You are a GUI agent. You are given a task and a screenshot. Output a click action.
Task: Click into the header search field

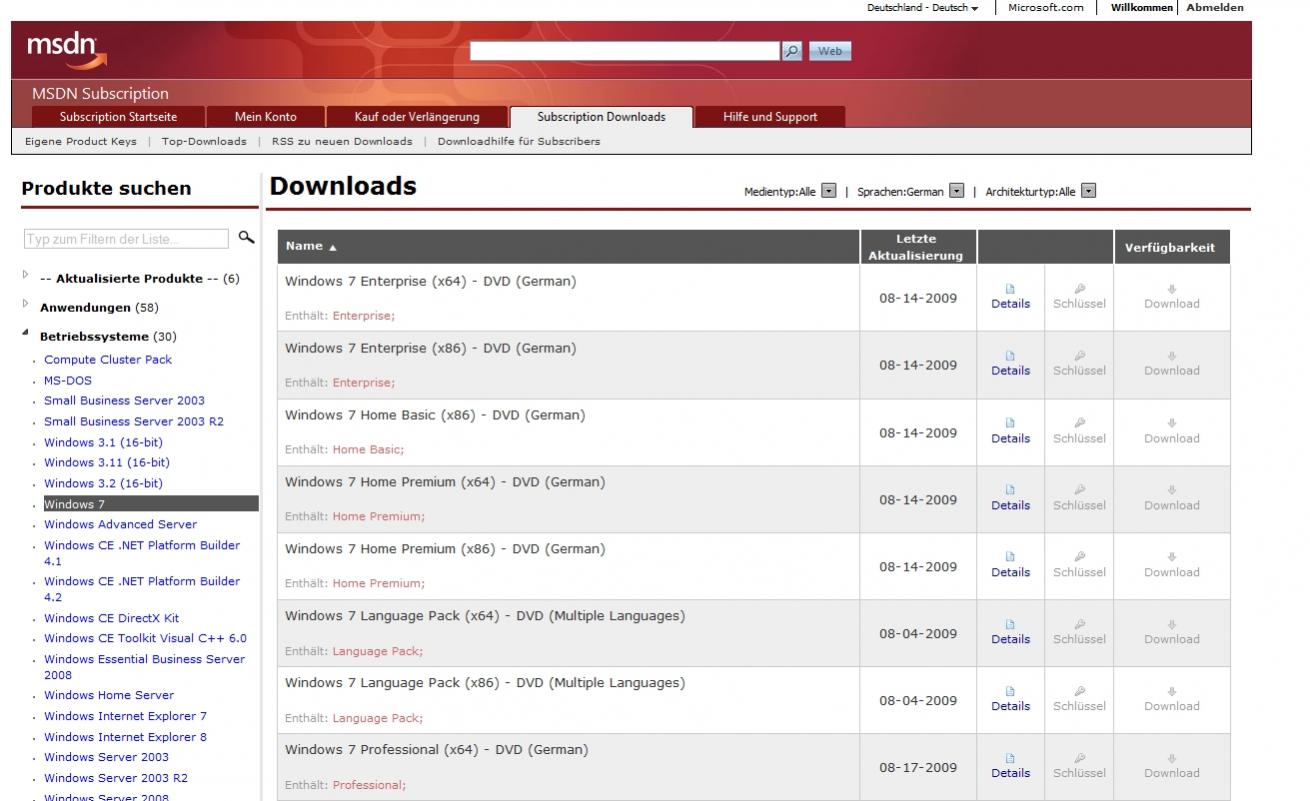[x=624, y=51]
